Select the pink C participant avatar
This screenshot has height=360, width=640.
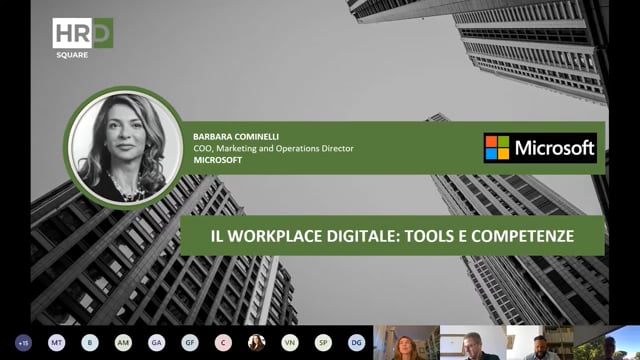tap(223, 343)
